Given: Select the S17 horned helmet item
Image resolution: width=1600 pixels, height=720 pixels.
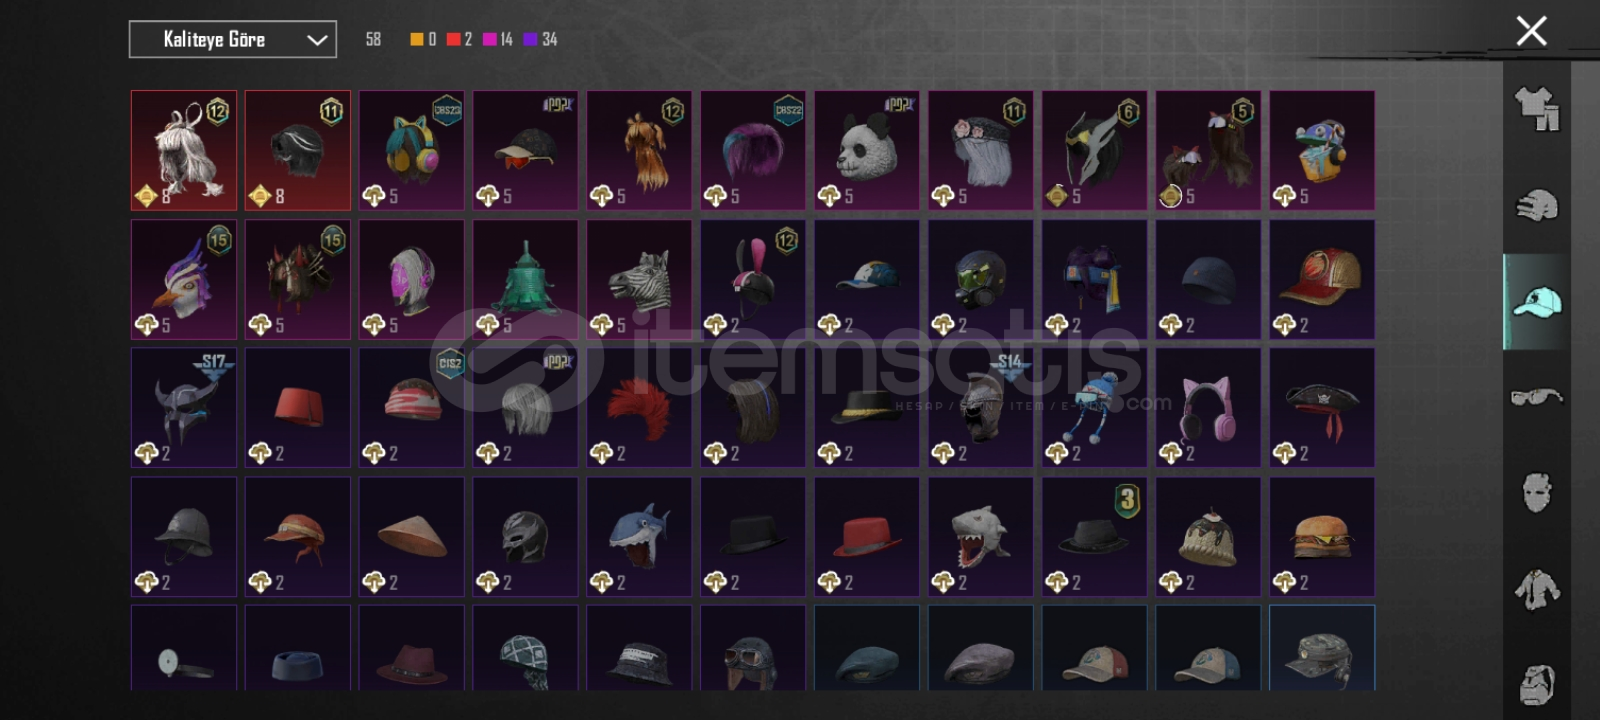Looking at the screenshot, I should 184,407.
